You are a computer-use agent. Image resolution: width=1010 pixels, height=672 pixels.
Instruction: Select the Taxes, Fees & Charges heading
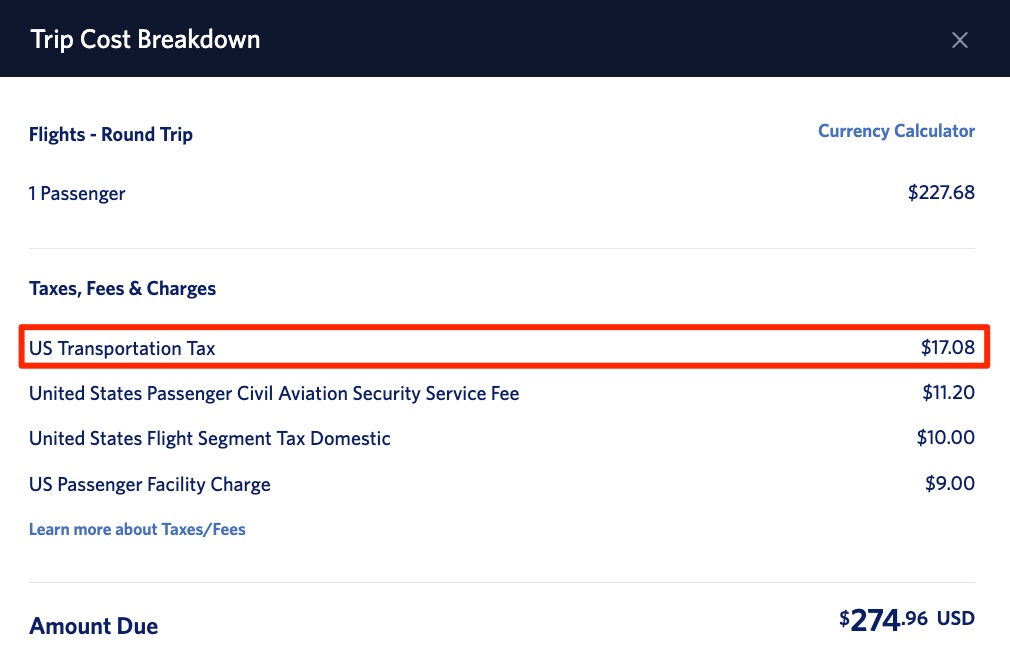pyautogui.click(x=122, y=289)
